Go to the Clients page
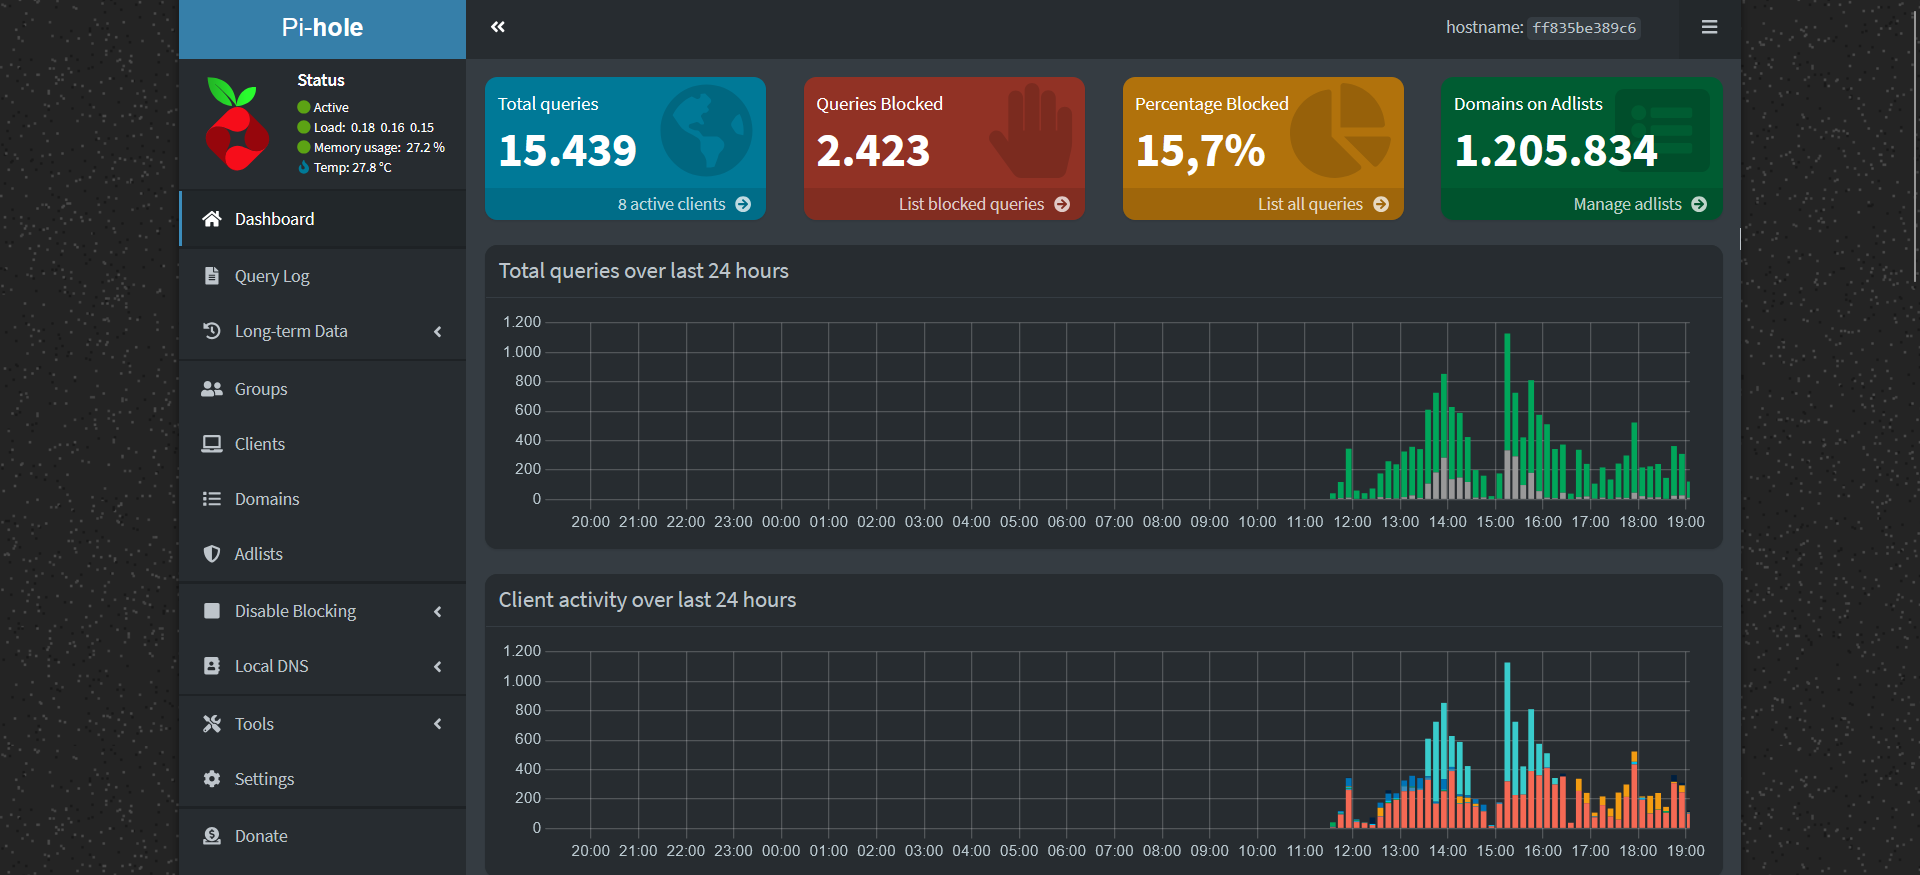 323,444
